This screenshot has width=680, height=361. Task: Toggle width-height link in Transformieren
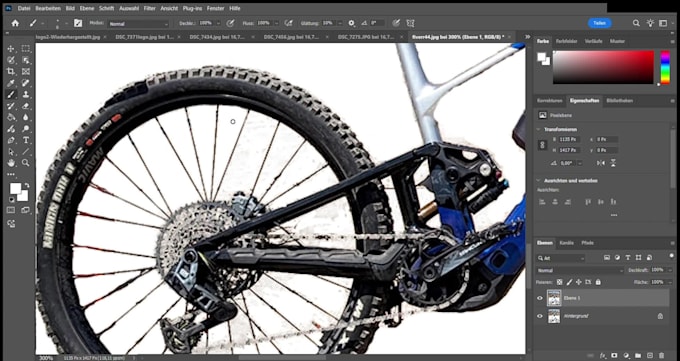click(x=543, y=145)
